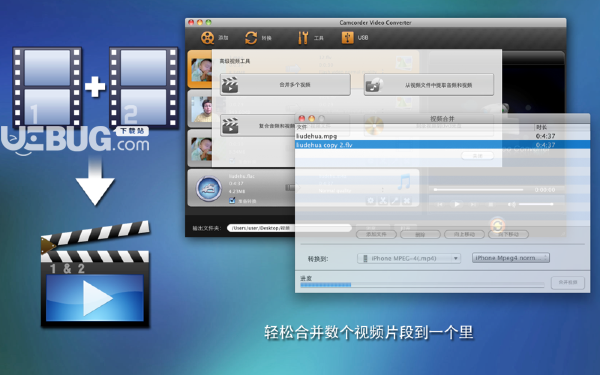Open the Tools wrench icon
The image size is (600, 375).
click(303, 38)
